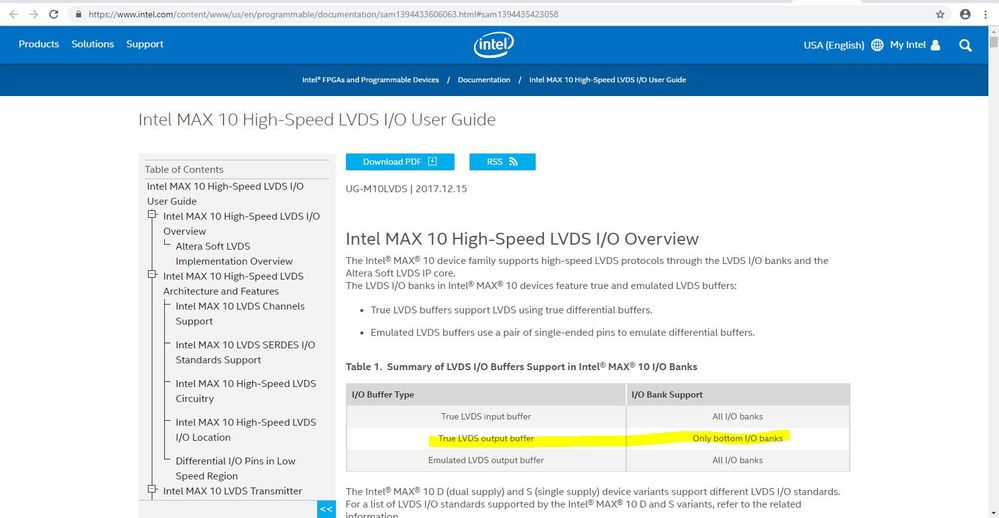
Task: Open the Chrome three-dot menu
Action: pos(985,14)
